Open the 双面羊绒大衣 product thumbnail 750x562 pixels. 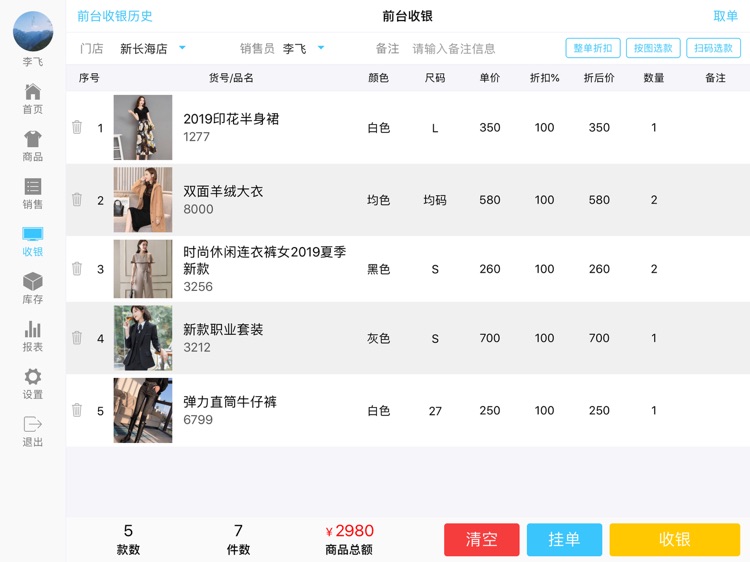pyautogui.click(x=143, y=199)
